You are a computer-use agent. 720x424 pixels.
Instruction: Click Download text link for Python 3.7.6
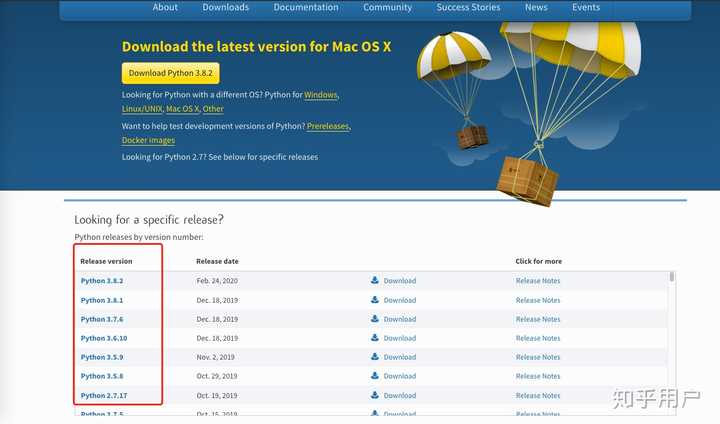[400, 319]
